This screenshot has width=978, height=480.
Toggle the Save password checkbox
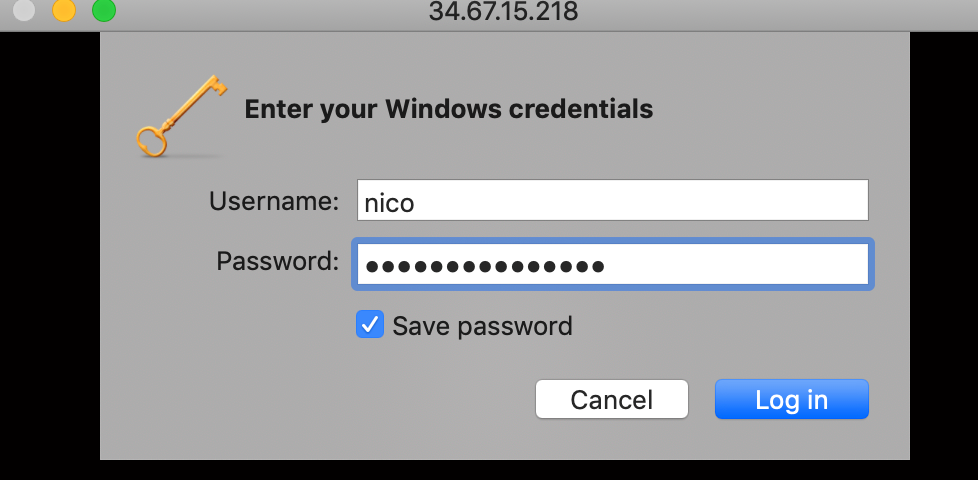tap(370, 325)
